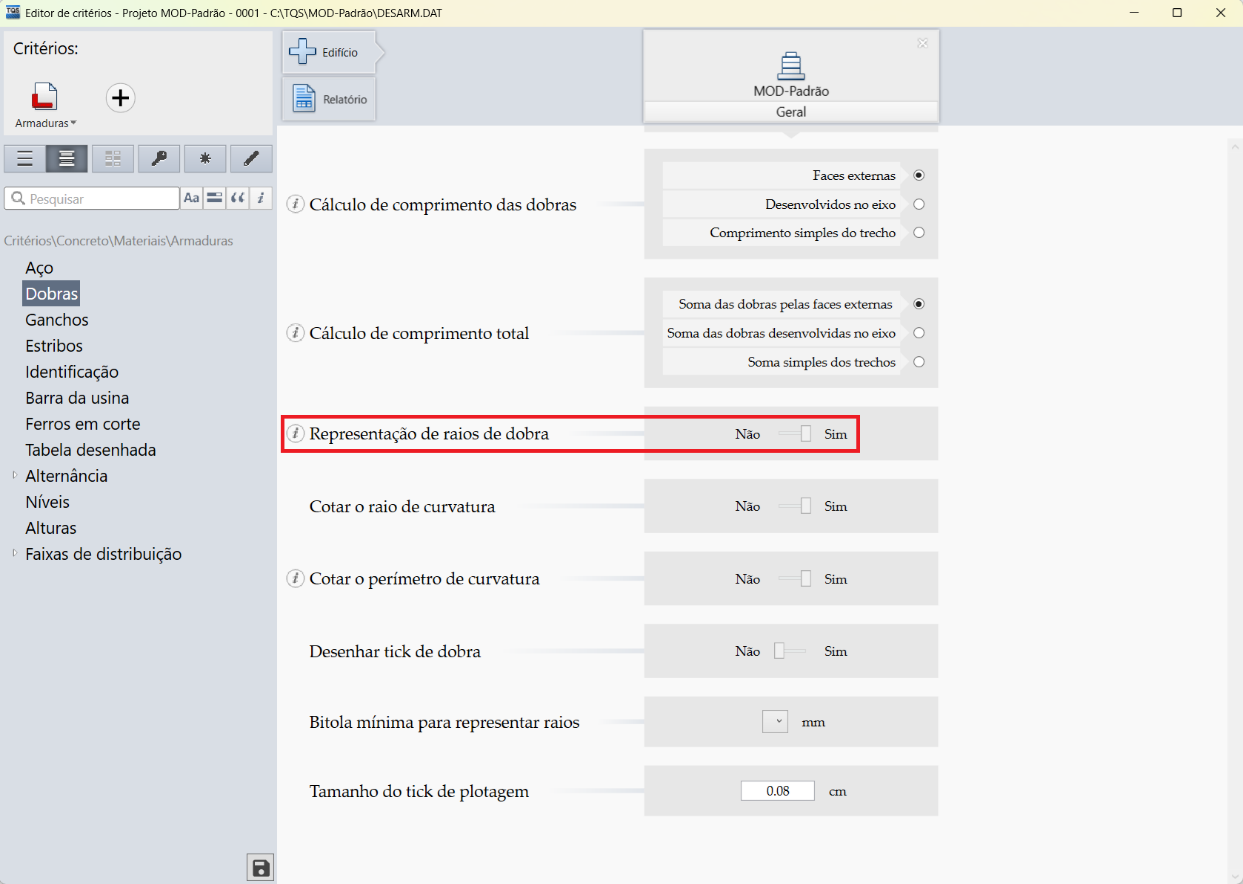Toggle the Aa case-sensitive search option
The height and width of the screenshot is (884, 1243).
(192, 198)
